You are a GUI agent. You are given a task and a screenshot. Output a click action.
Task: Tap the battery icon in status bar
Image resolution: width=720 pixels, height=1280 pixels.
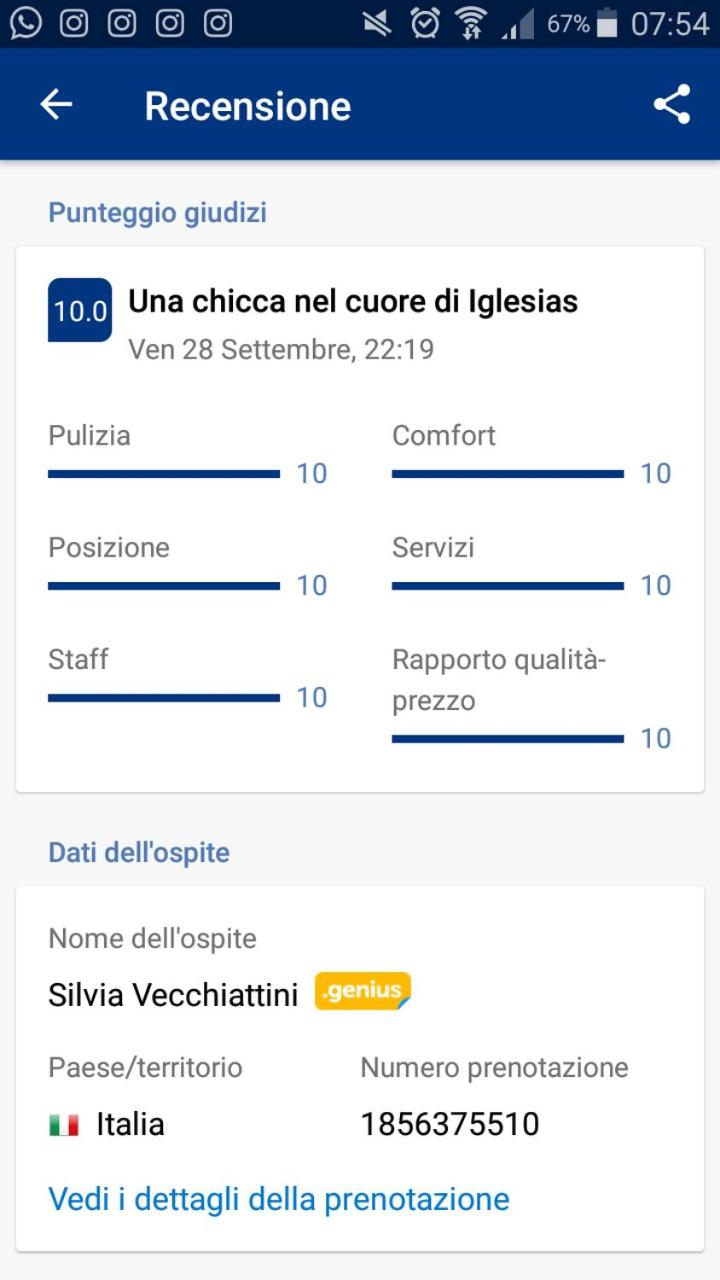tap(607, 24)
